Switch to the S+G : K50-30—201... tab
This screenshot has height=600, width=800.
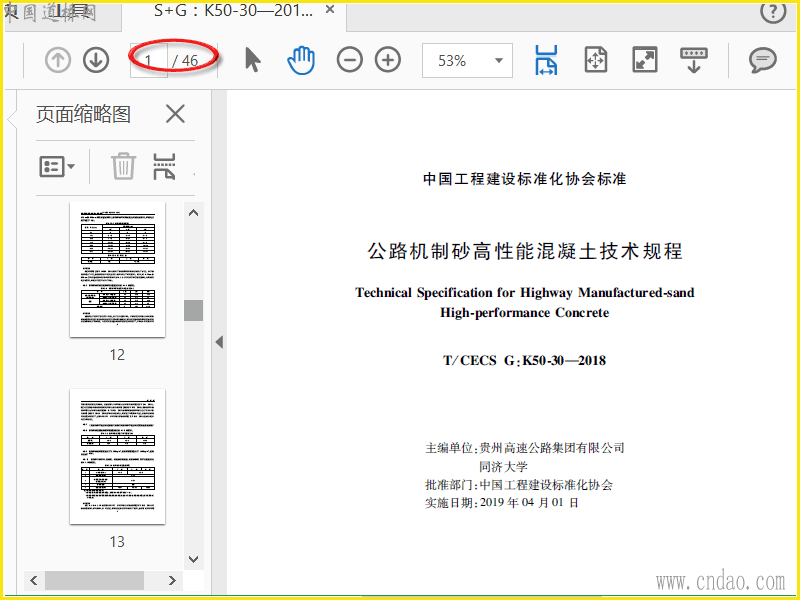coord(234,11)
